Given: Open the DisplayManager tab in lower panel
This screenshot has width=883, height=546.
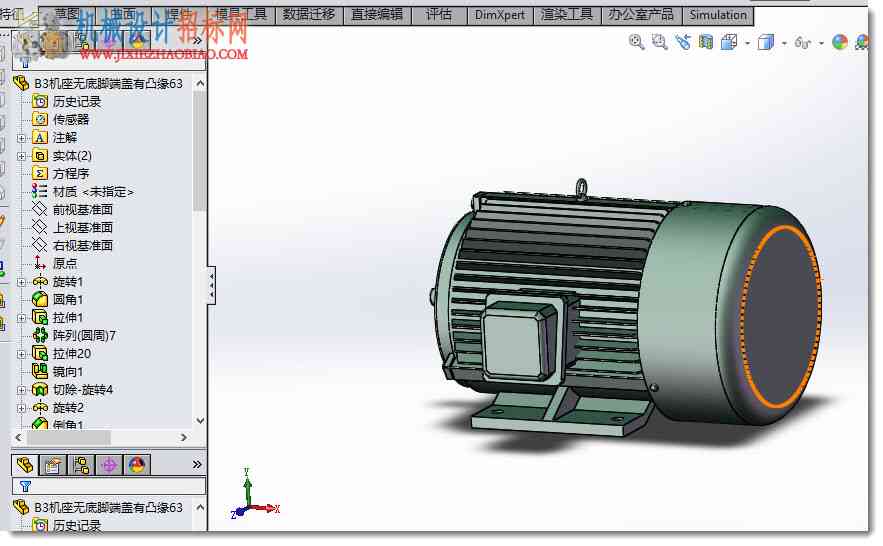Looking at the screenshot, I should tap(137, 465).
